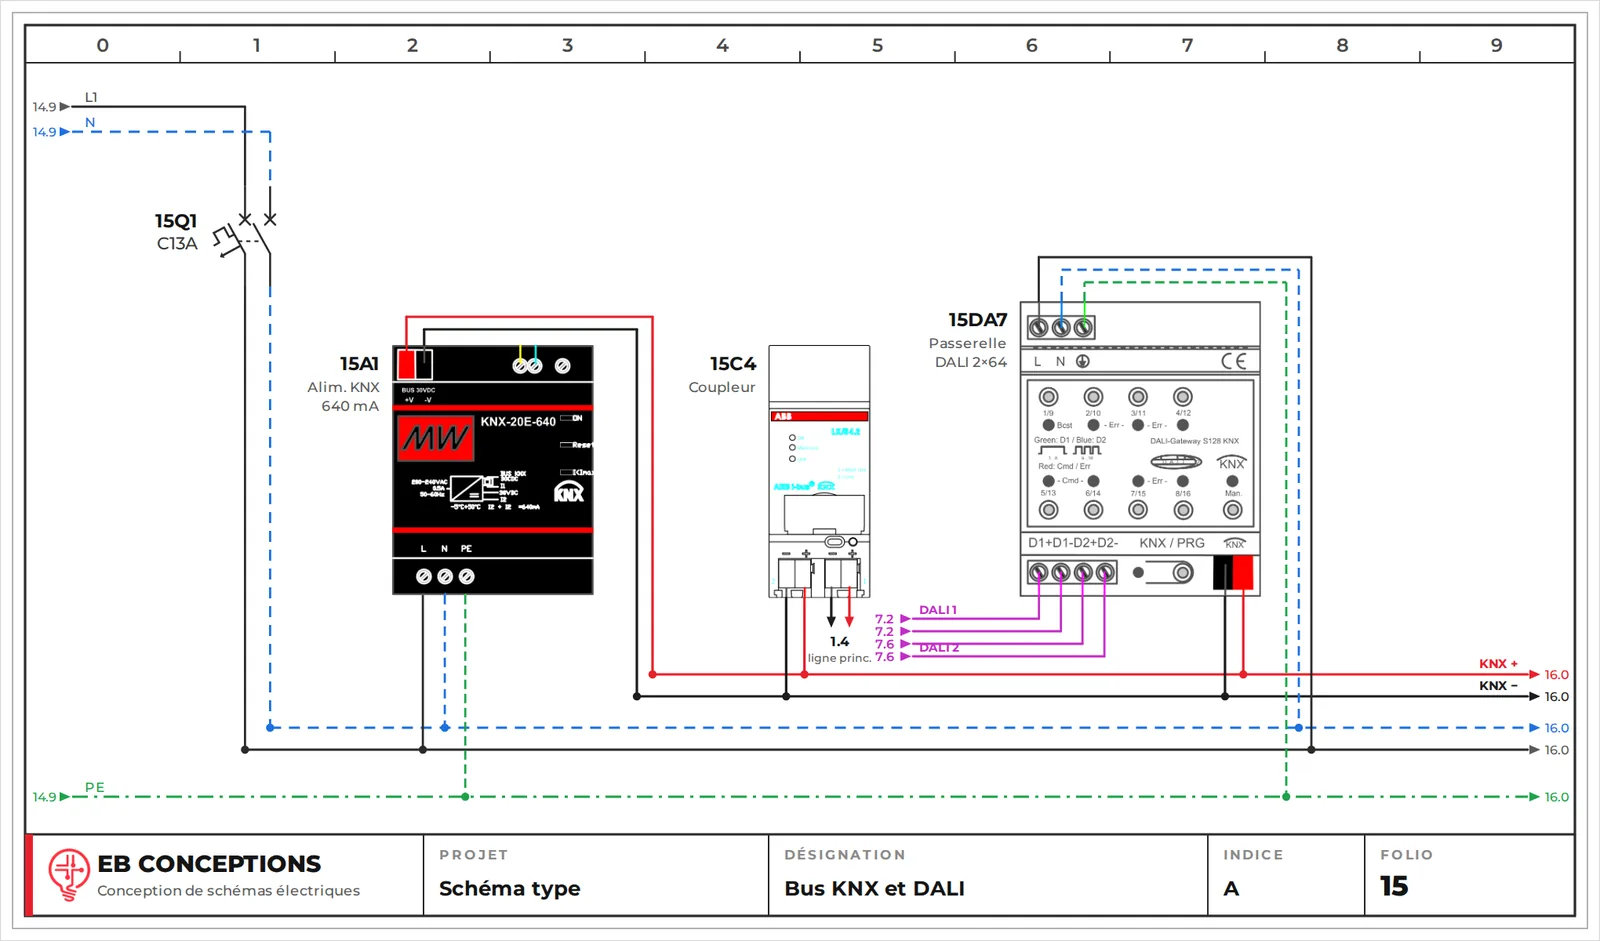1600x941 pixels.
Task: Select the 15Q1 circuit breaker symbol
Action: pyautogui.click(x=246, y=237)
